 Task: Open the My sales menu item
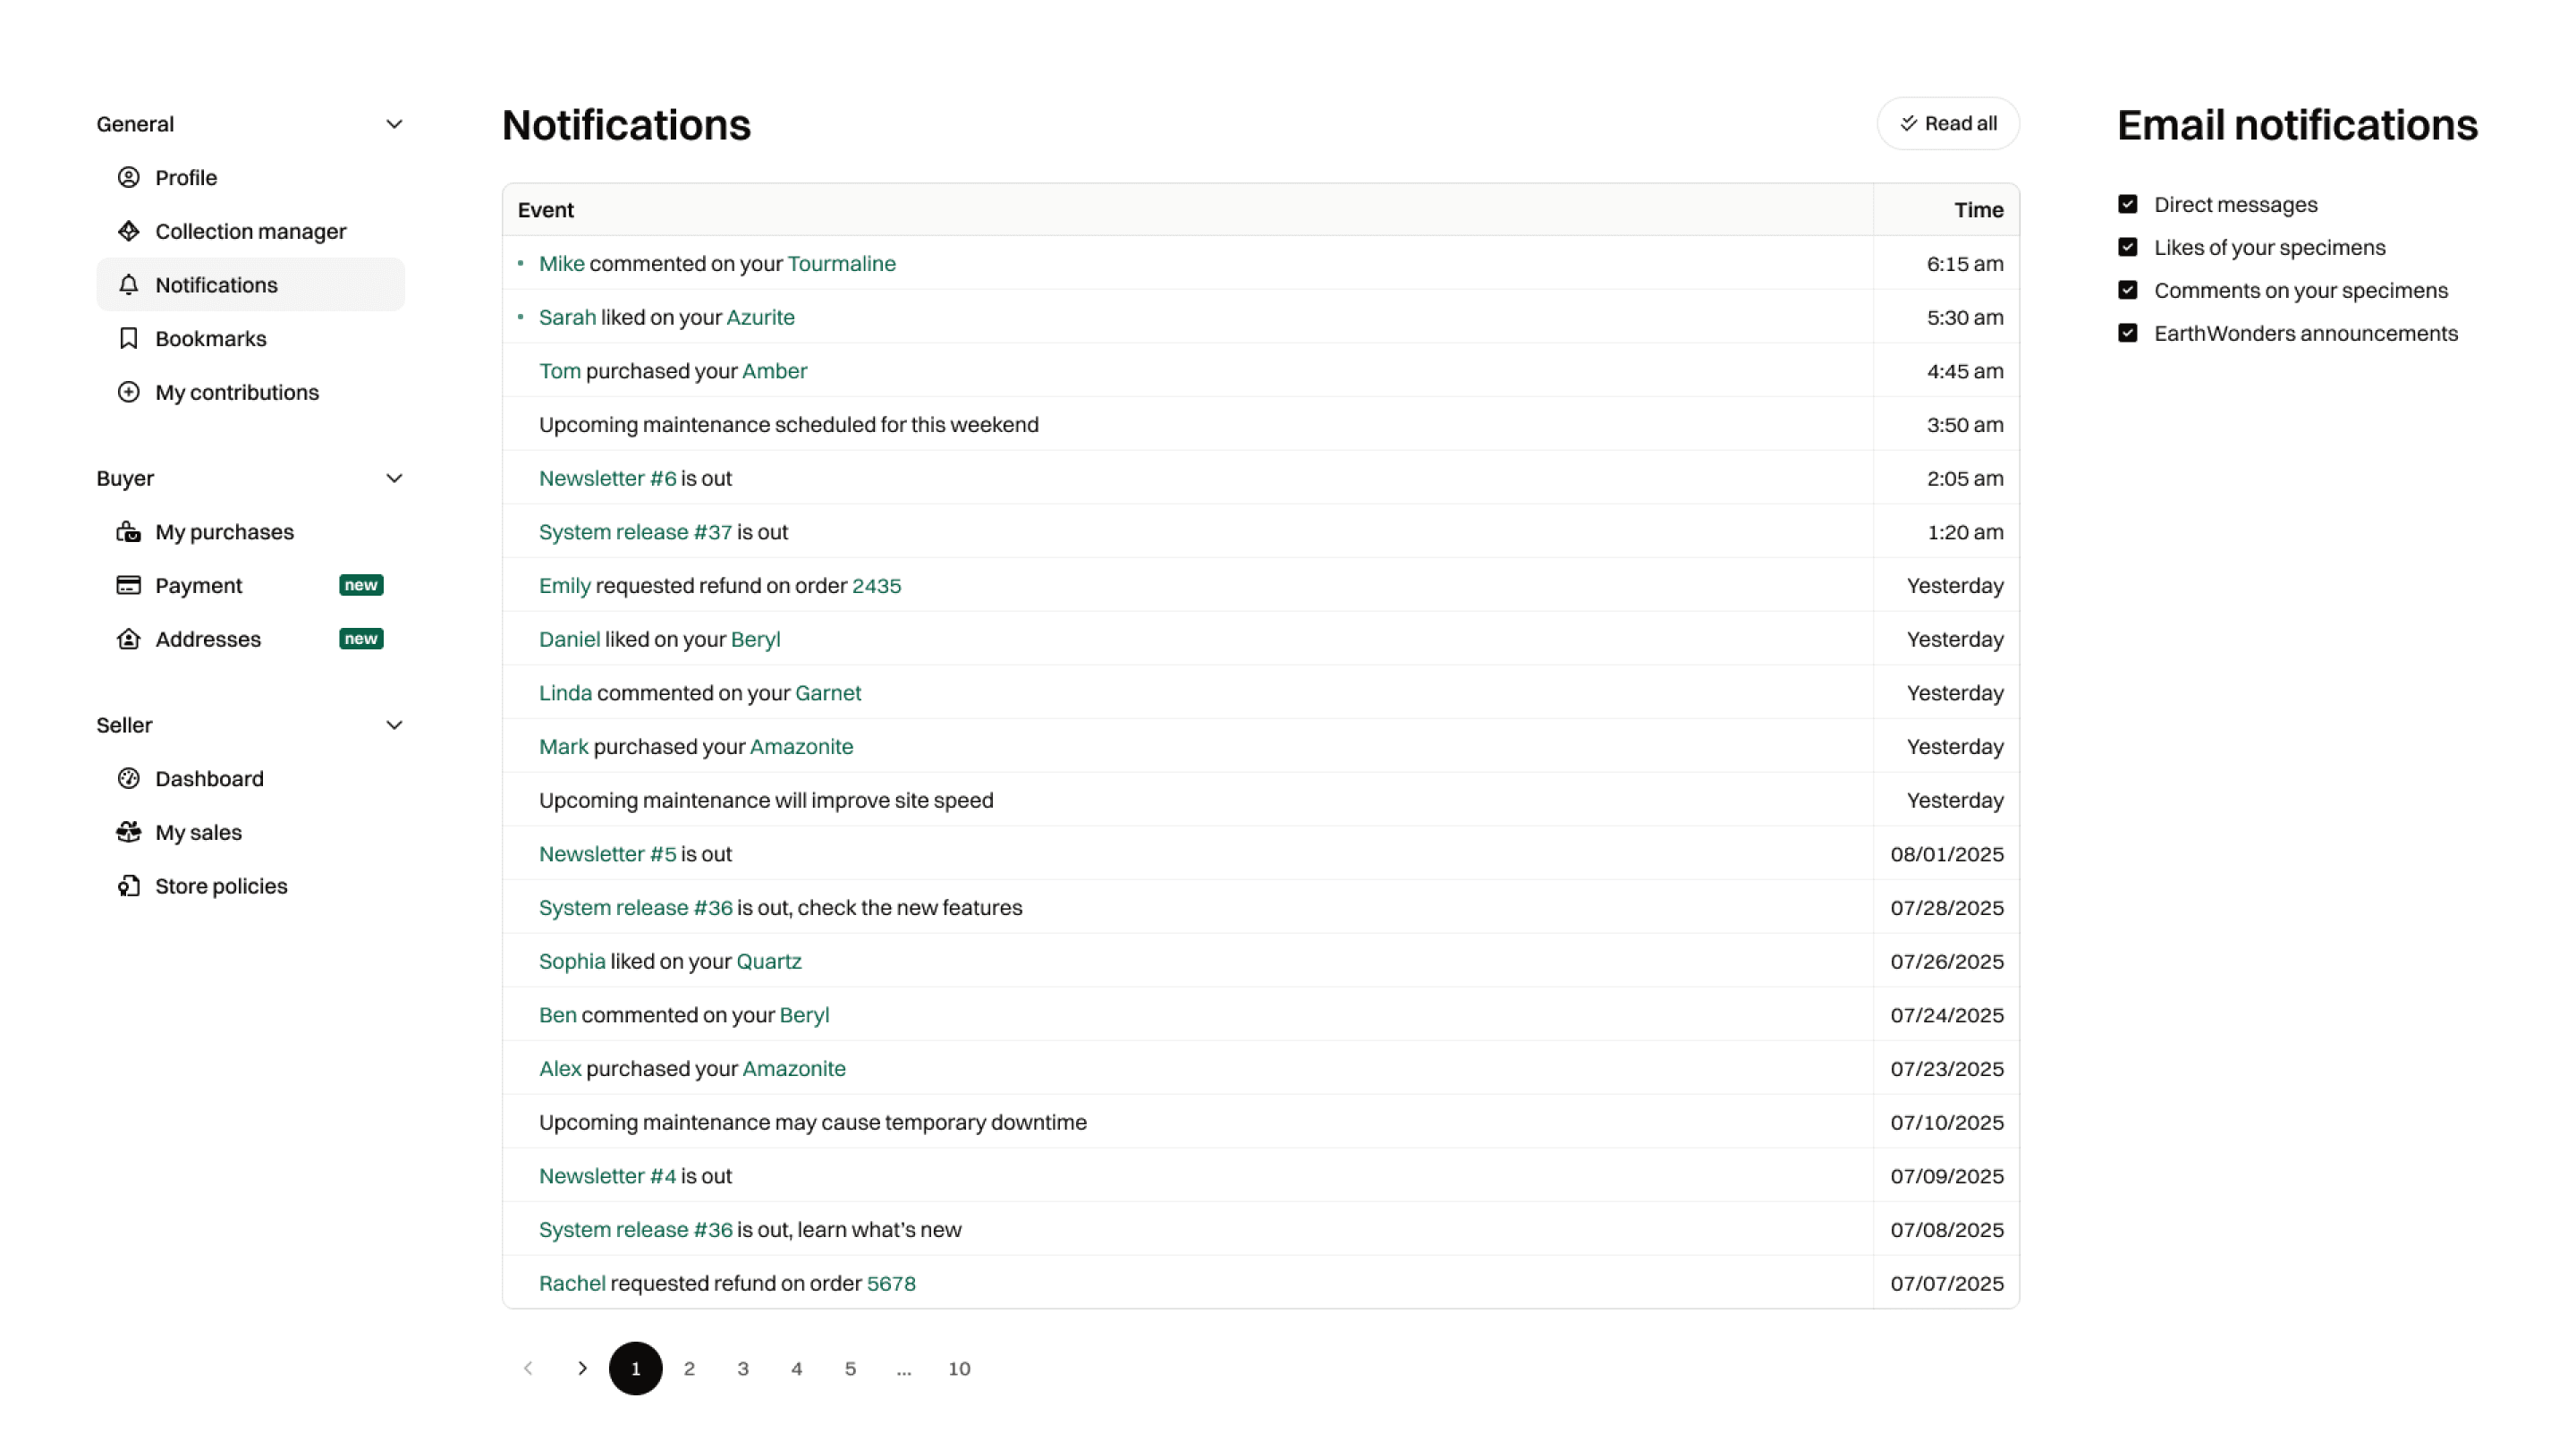tap(198, 832)
